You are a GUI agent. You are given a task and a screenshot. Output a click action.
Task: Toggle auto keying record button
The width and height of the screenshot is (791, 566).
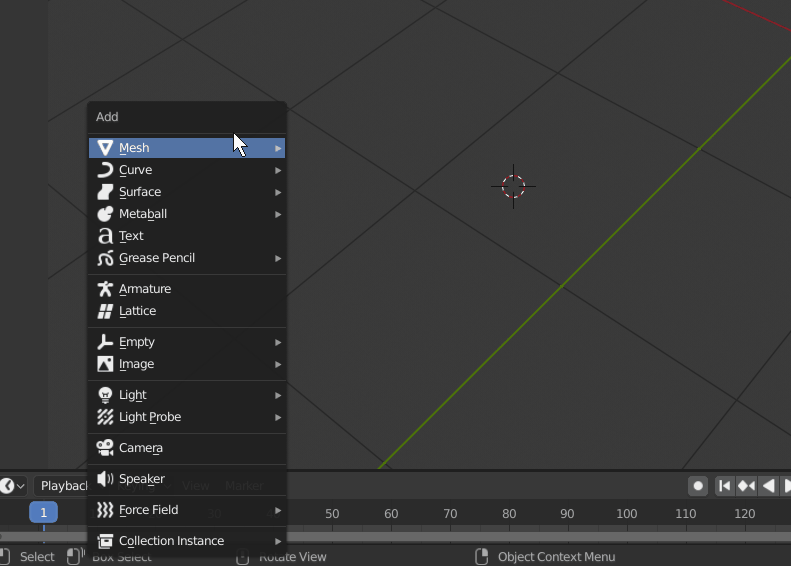[x=698, y=486]
